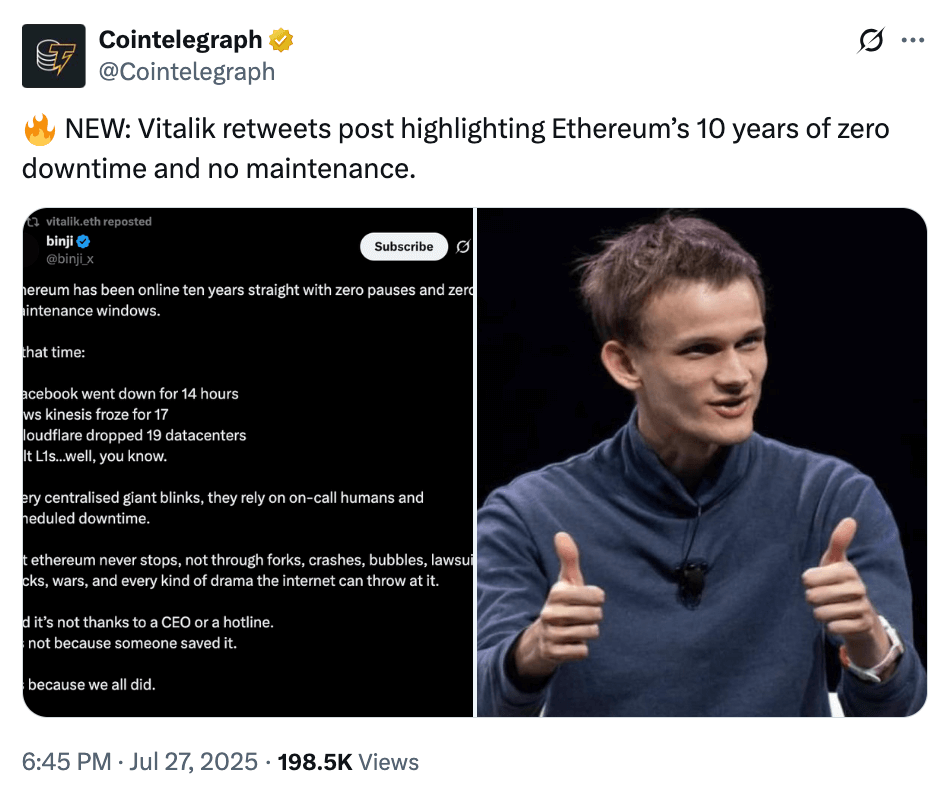Image resolution: width=946 pixels, height=804 pixels.
Task: Click the @Cointelegraph handle
Action: click(186, 72)
